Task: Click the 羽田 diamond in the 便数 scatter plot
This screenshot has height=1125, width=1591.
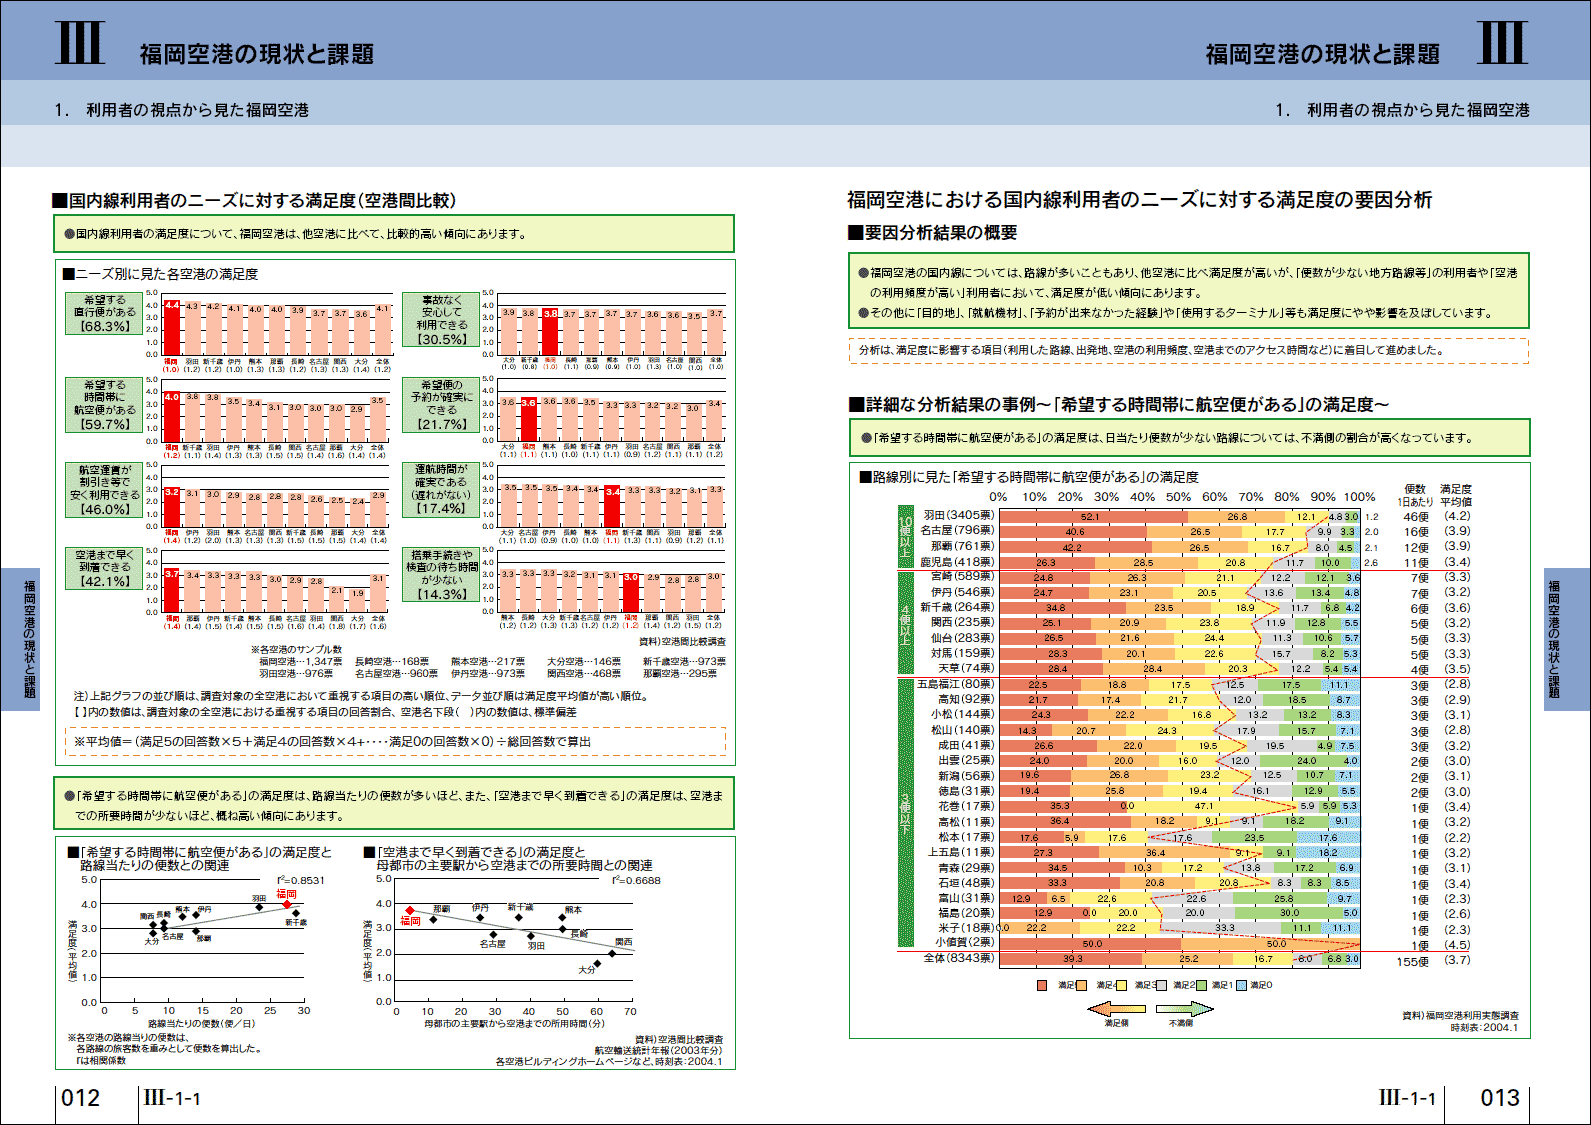Action: (x=259, y=907)
